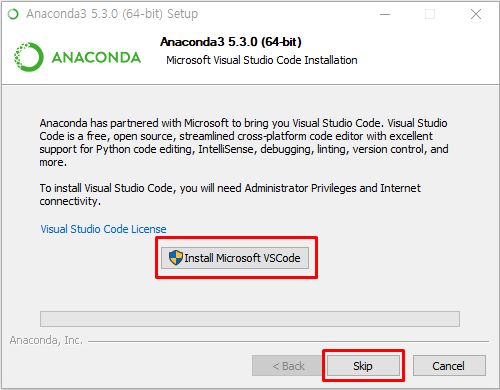Image resolution: width=500 pixels, height=390 pixels.
Task: Click the ANACONDA wordmark text
Action: (96, 57)
